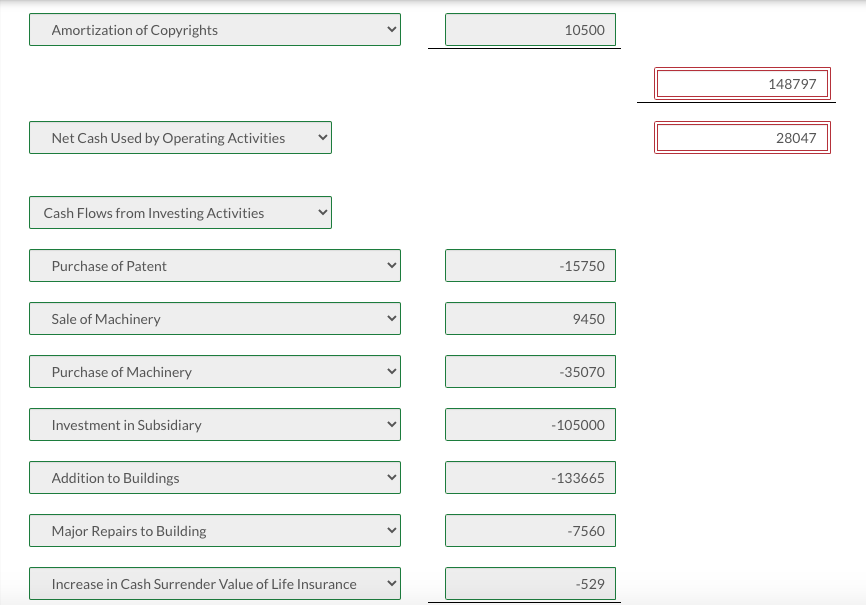Open the Purchase of Machinery dropdown
866x605 pixels.
click(215, 372)
